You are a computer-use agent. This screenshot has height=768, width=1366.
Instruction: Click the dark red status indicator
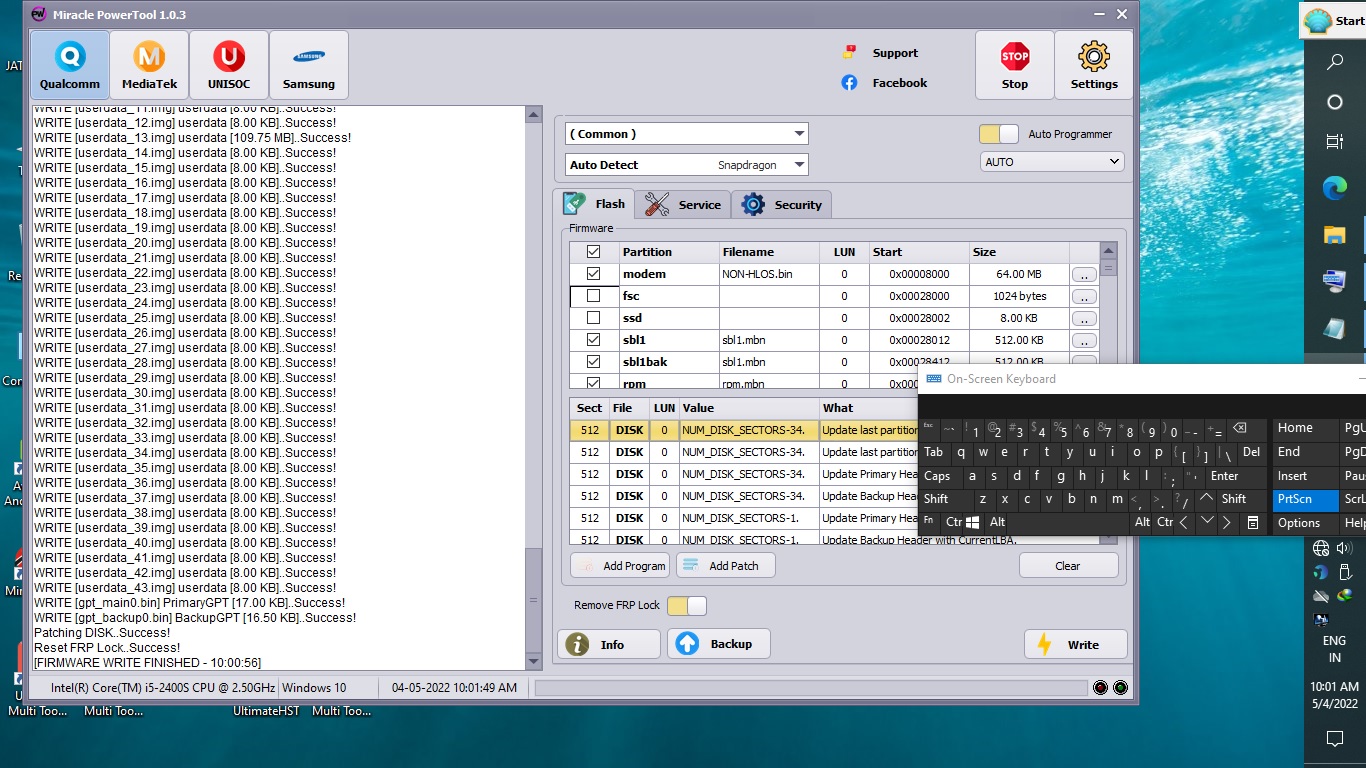[1101, 688]
